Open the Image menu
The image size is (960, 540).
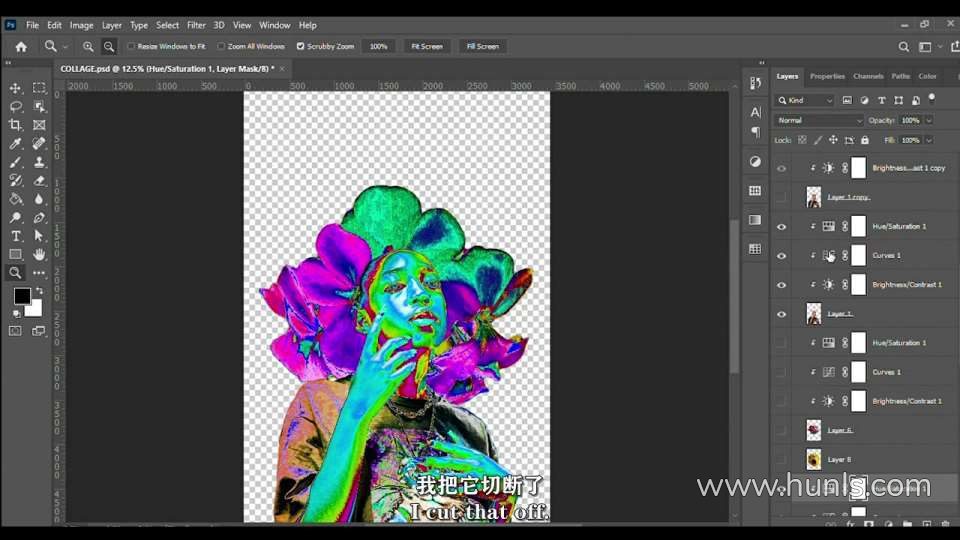click(81, 25)
